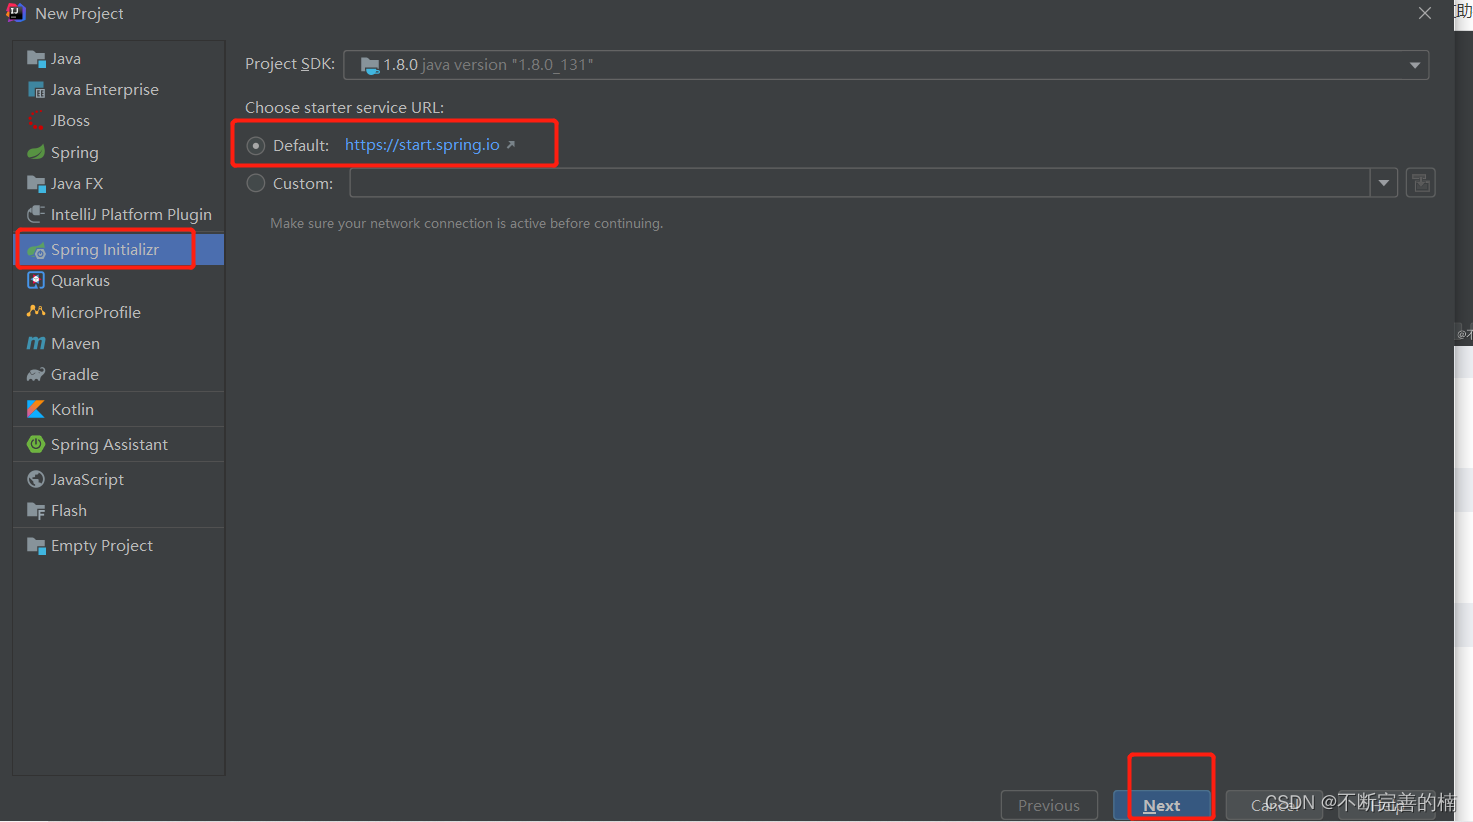Click the Java project type icon
Viewport: 1473px width, 822px height.
pos(36,59)
